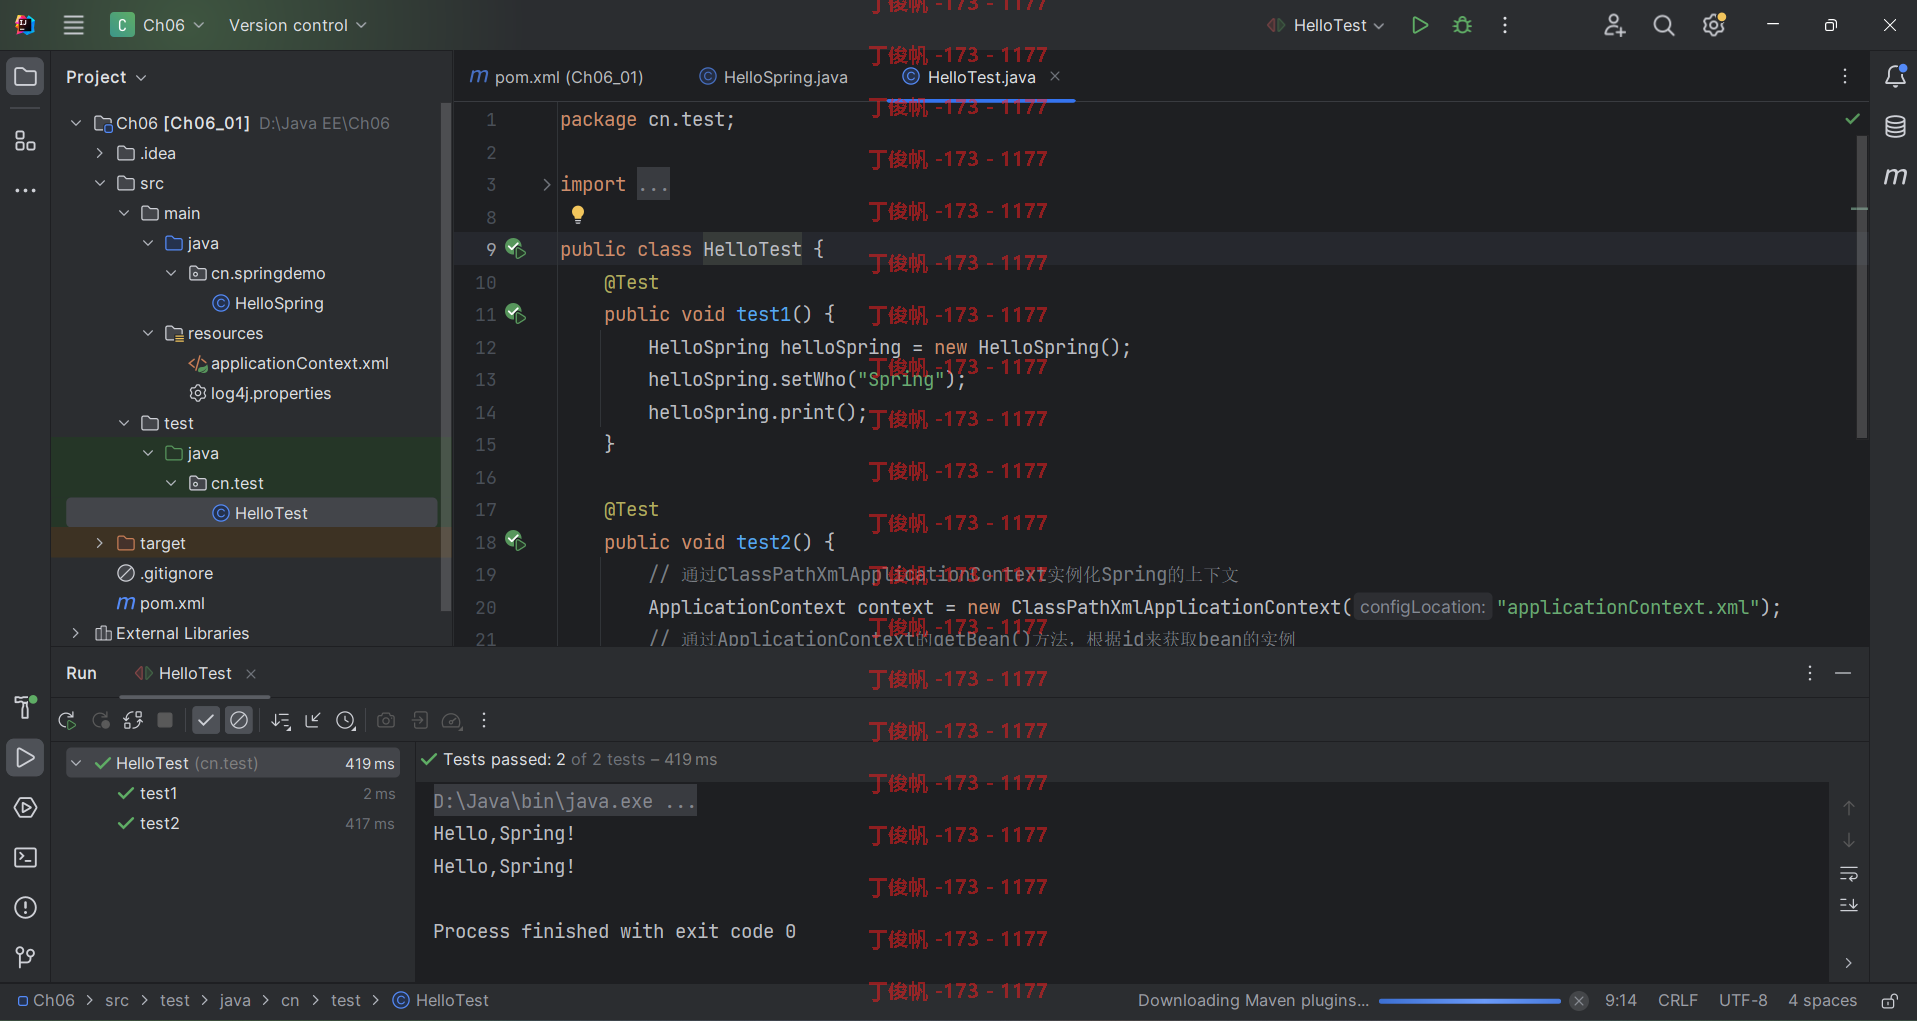Open test history clock icon
This screenshot has width=1917, height=1021.
pos(346,720)
